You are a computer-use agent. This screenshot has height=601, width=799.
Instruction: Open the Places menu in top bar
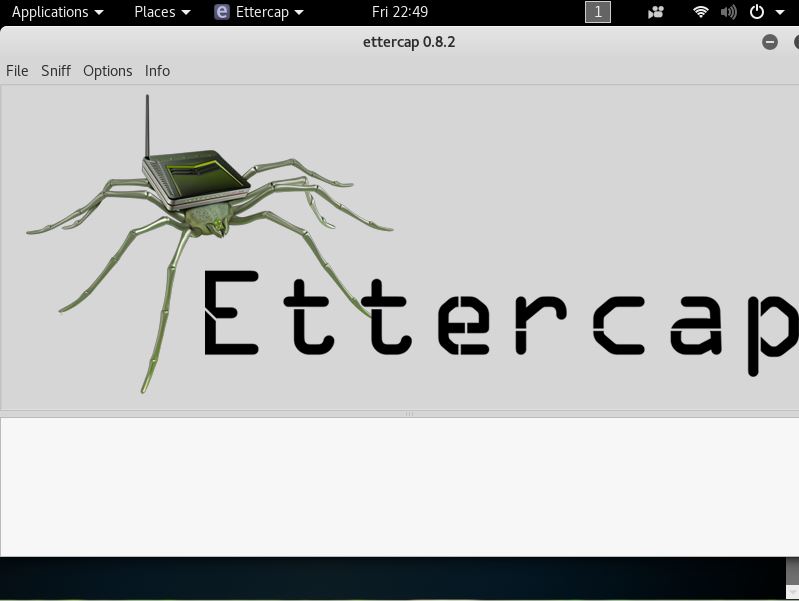click(162, 12)
